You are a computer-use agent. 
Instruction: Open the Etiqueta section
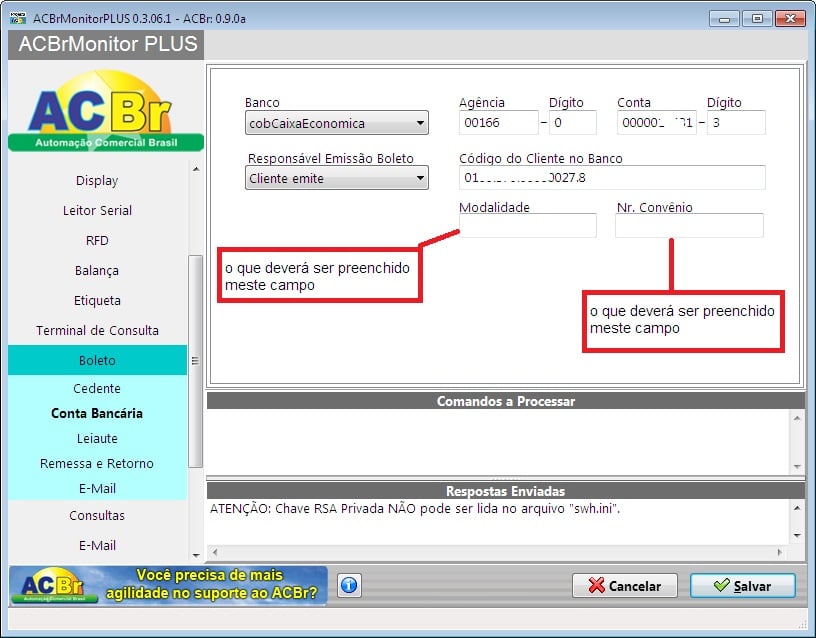(x=97, y=300)
